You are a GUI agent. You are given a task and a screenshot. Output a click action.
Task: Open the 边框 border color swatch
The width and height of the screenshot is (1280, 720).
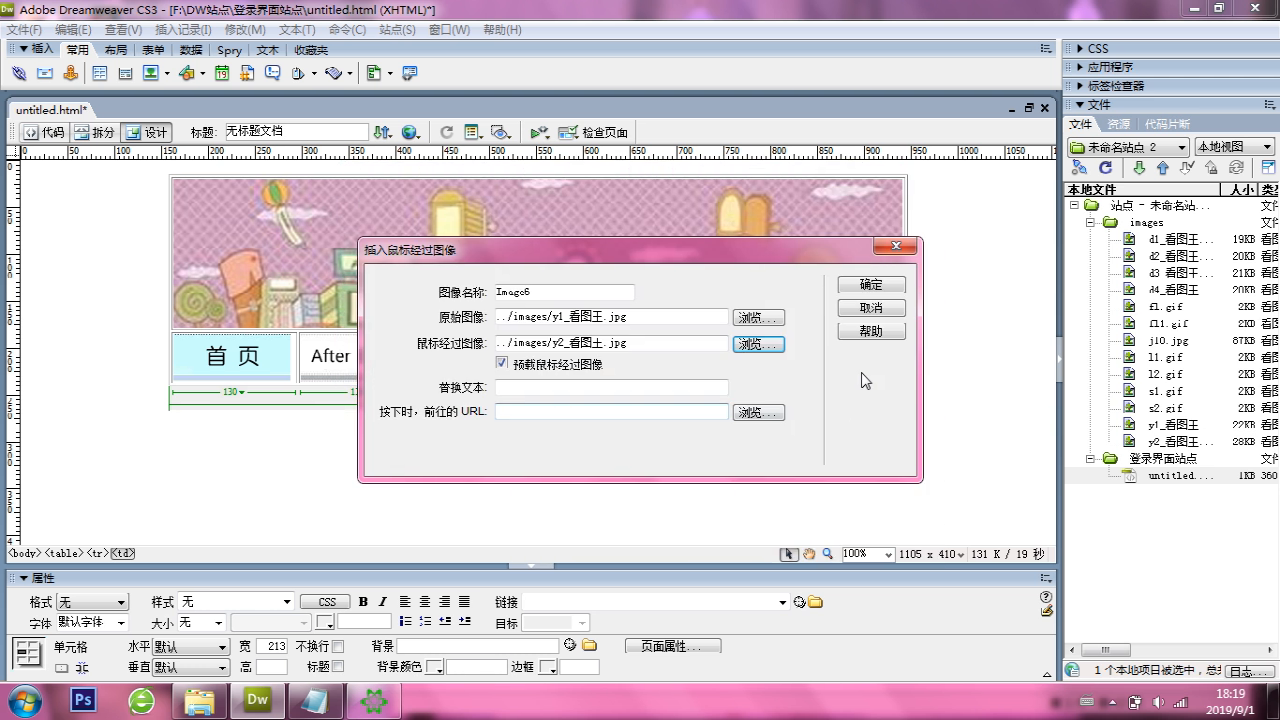547,668
